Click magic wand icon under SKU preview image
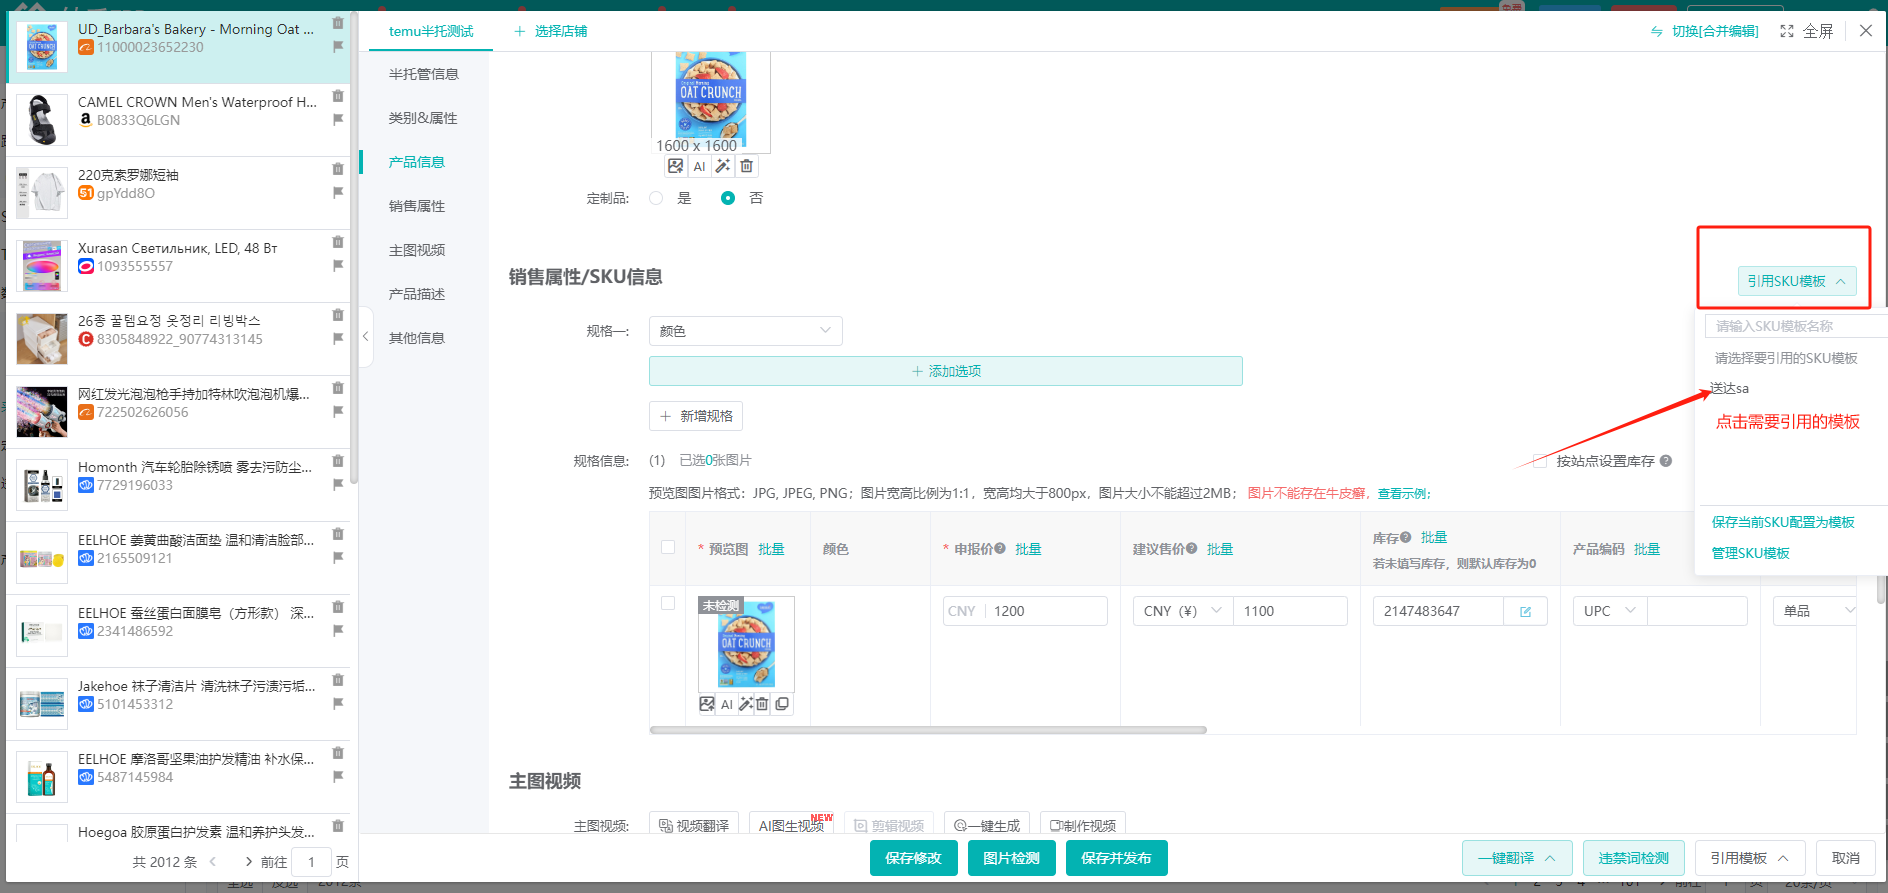 click(745, 704)
